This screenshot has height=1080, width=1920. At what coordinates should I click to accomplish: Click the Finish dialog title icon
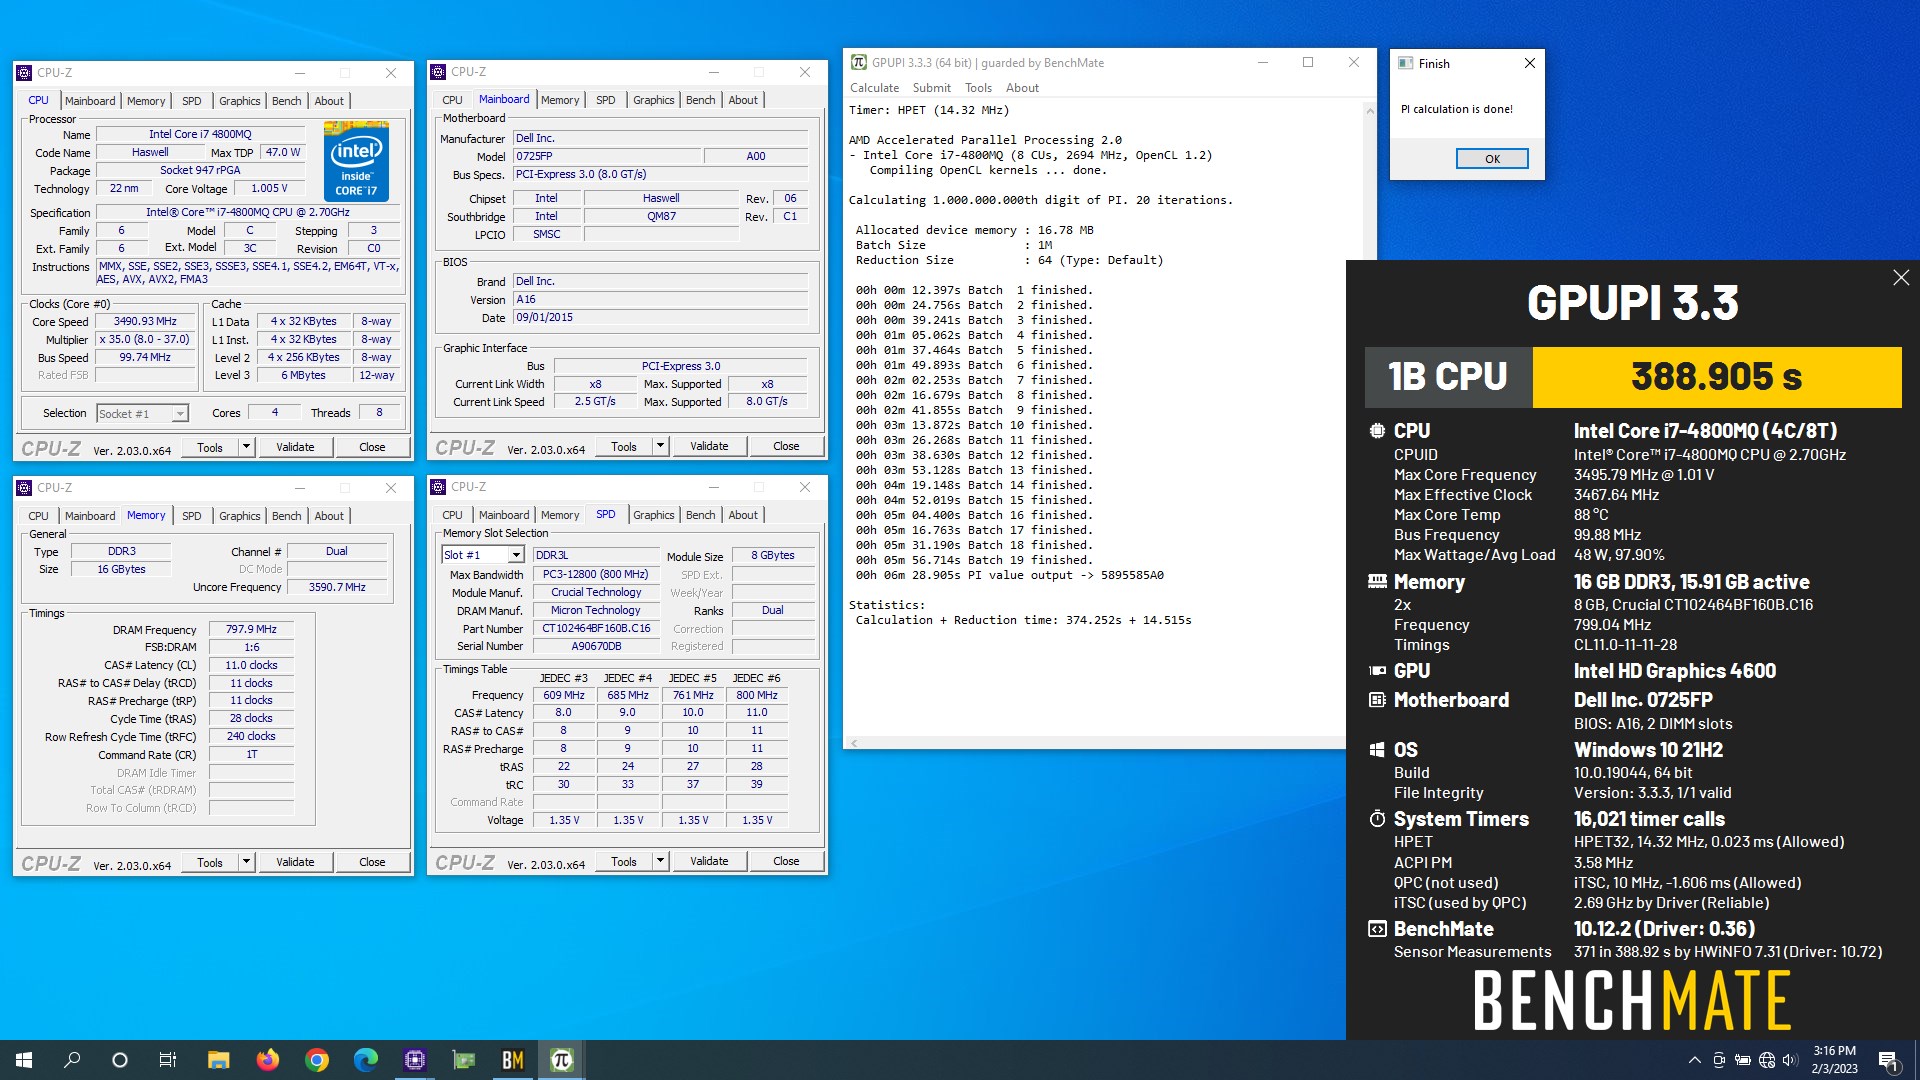click(1404, 63)
